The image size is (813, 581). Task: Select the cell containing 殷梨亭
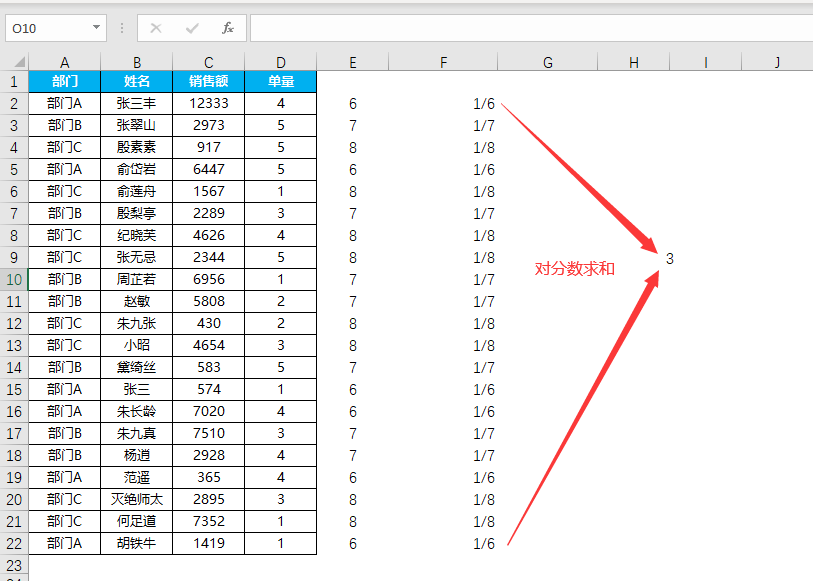pyautogui.click(x=136, y=213)
